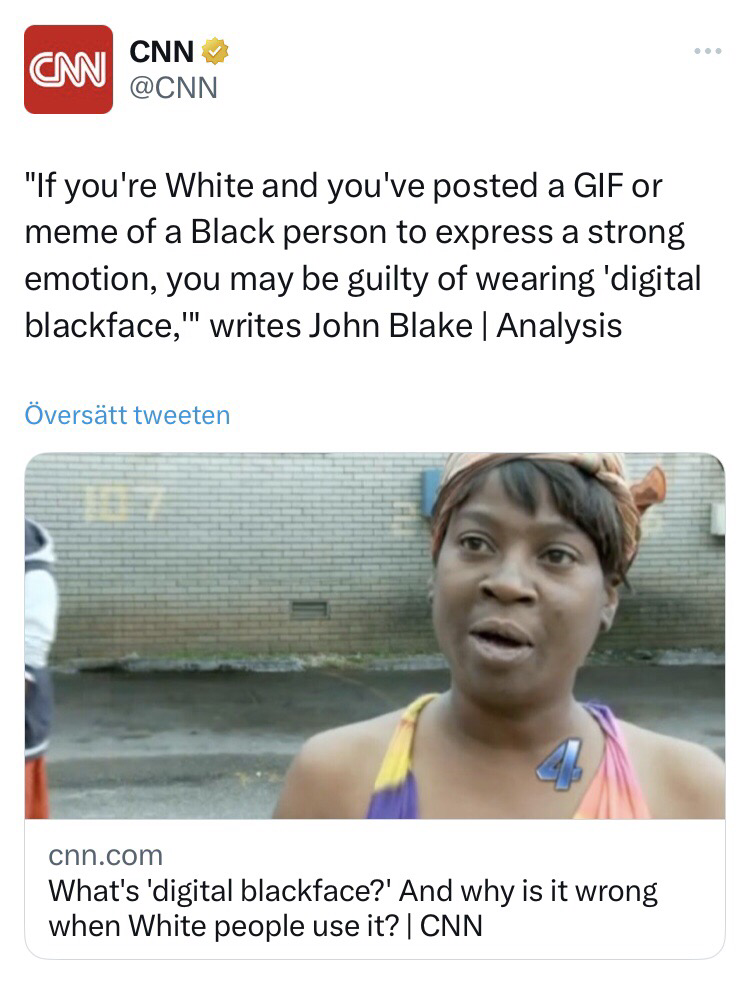Click "when White people use it? | CNN" line
Screen dimensions: 750x985
click(x=265, y=926)
